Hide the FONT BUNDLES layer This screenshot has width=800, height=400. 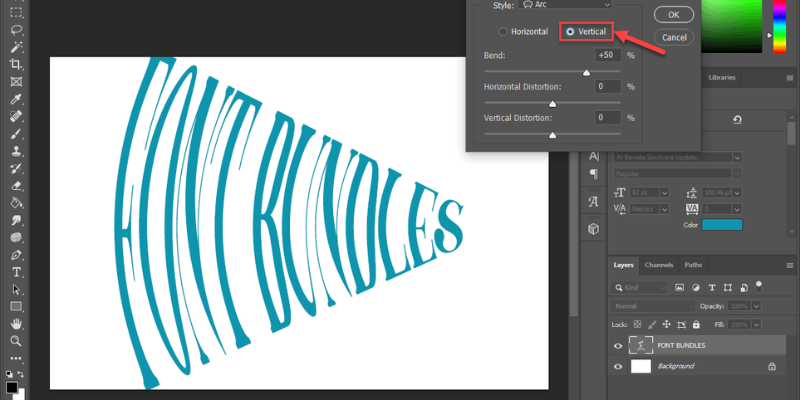point(617,346)
